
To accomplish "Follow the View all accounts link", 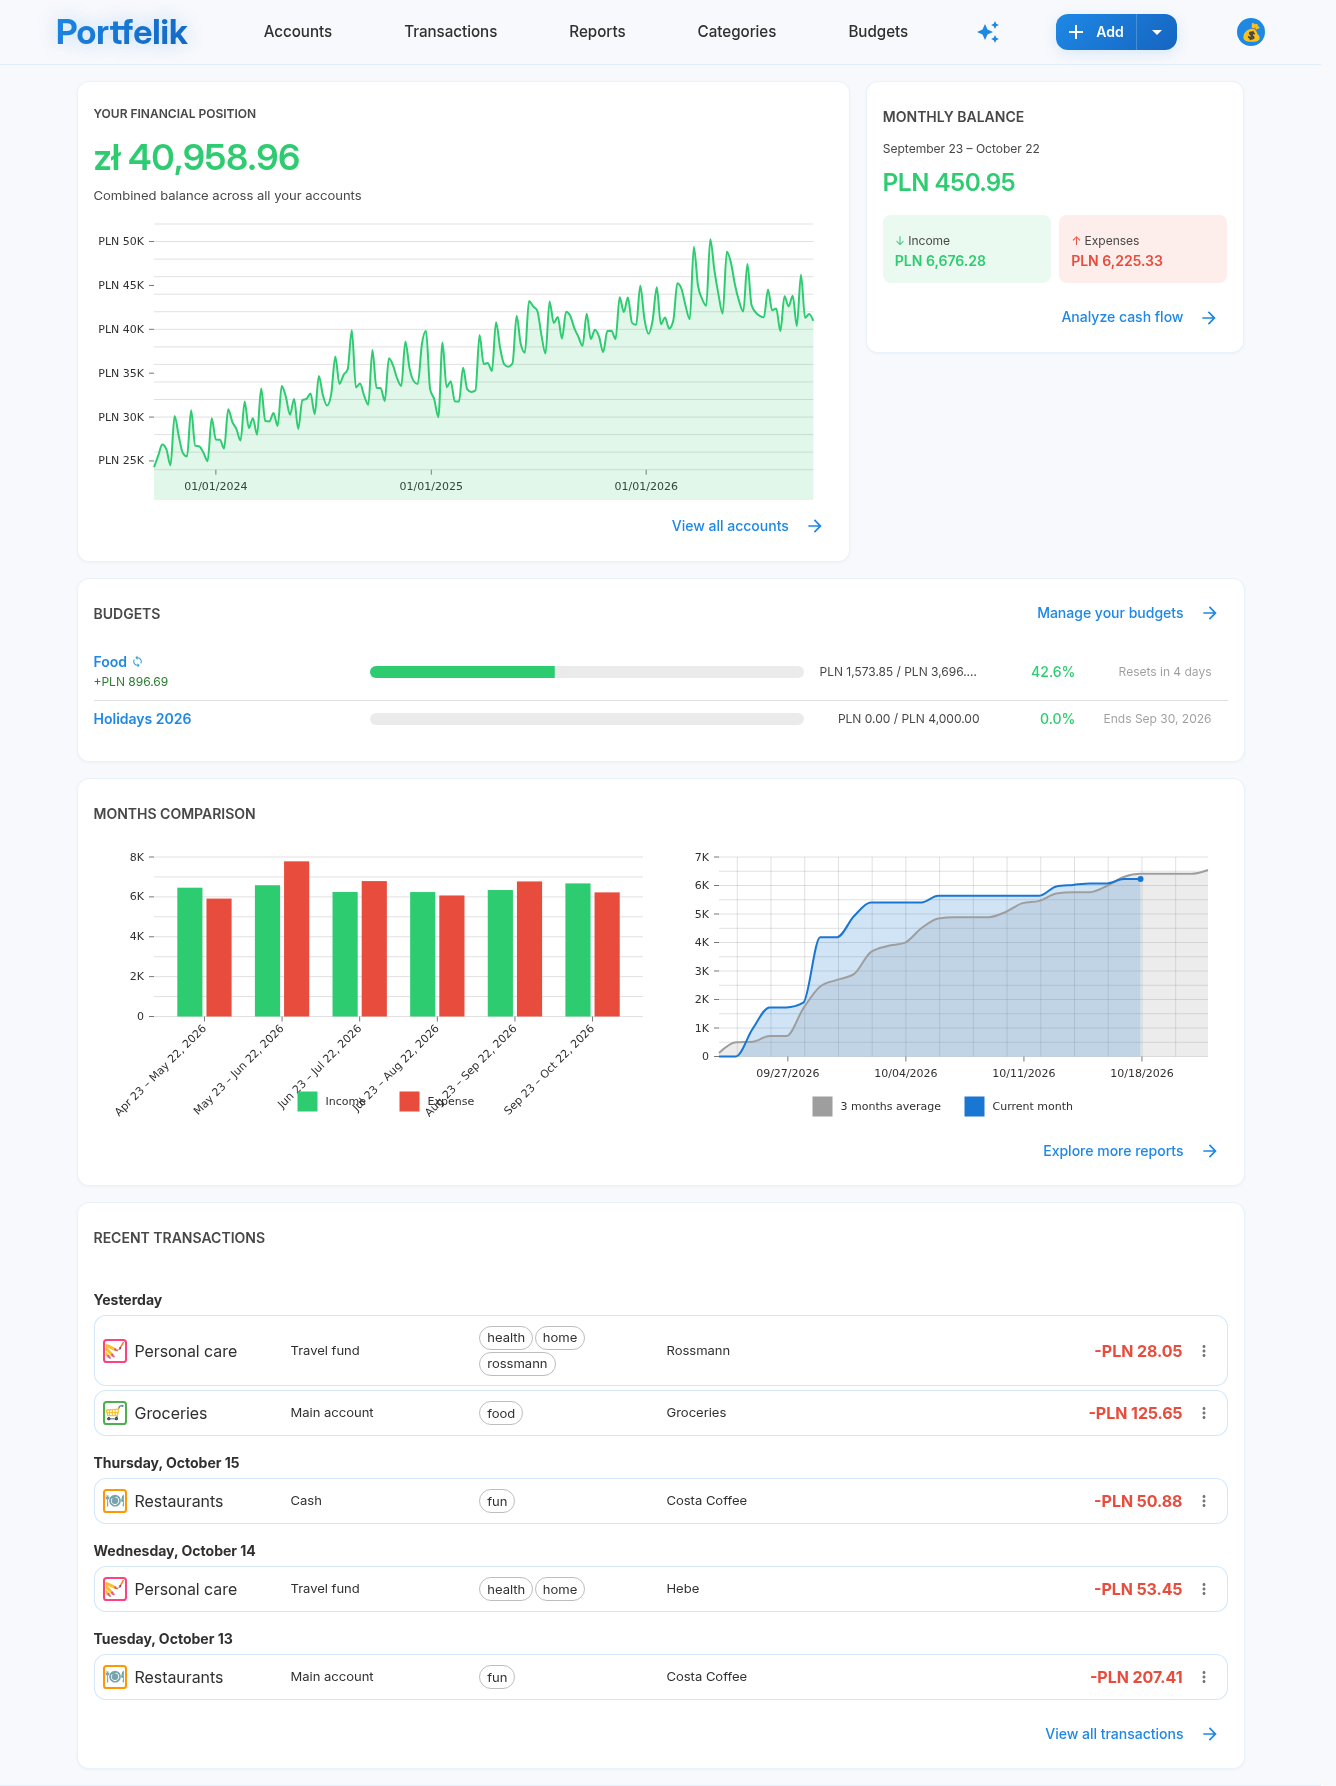I will [730, 526].
